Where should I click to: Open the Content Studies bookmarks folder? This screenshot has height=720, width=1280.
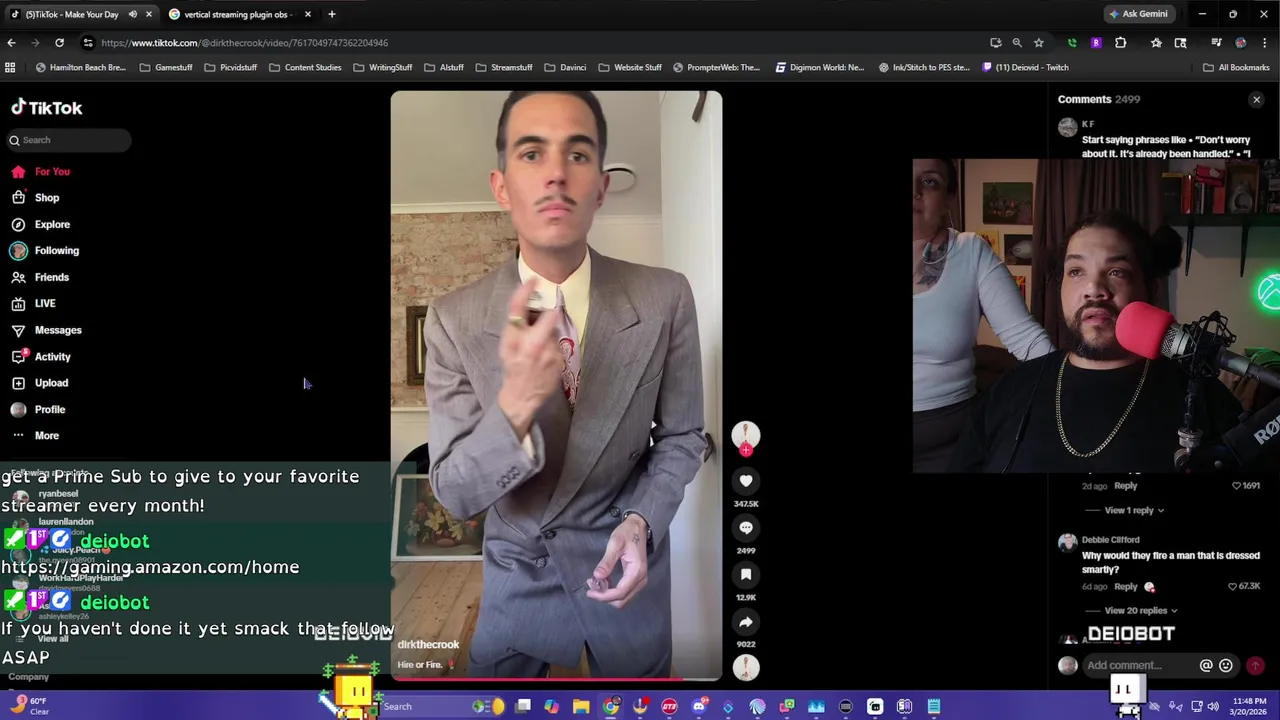point(306,68)
